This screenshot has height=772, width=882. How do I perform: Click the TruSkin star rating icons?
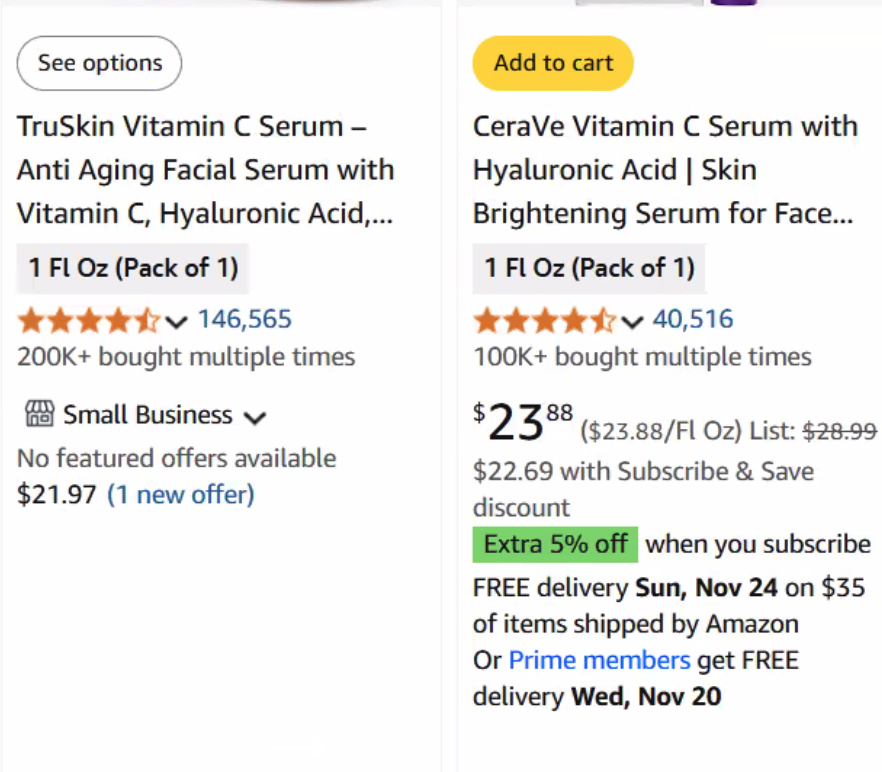point(88,321)
